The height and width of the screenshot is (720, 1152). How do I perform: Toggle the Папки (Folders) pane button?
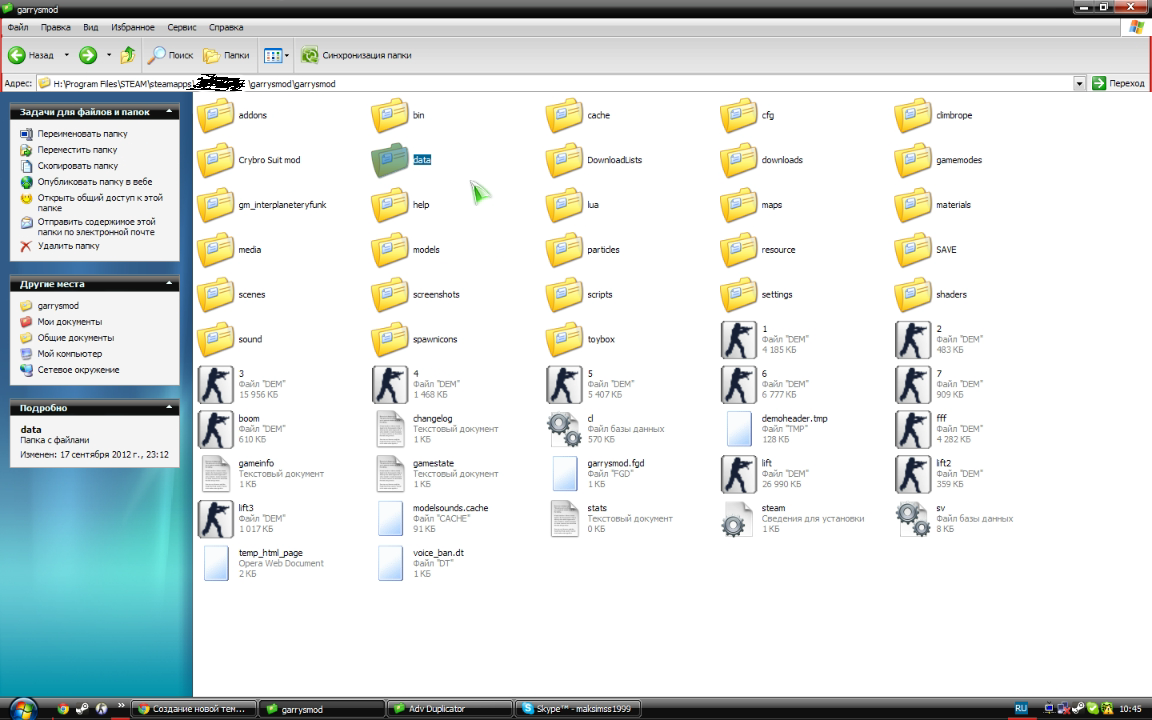(x=226, y=55)
